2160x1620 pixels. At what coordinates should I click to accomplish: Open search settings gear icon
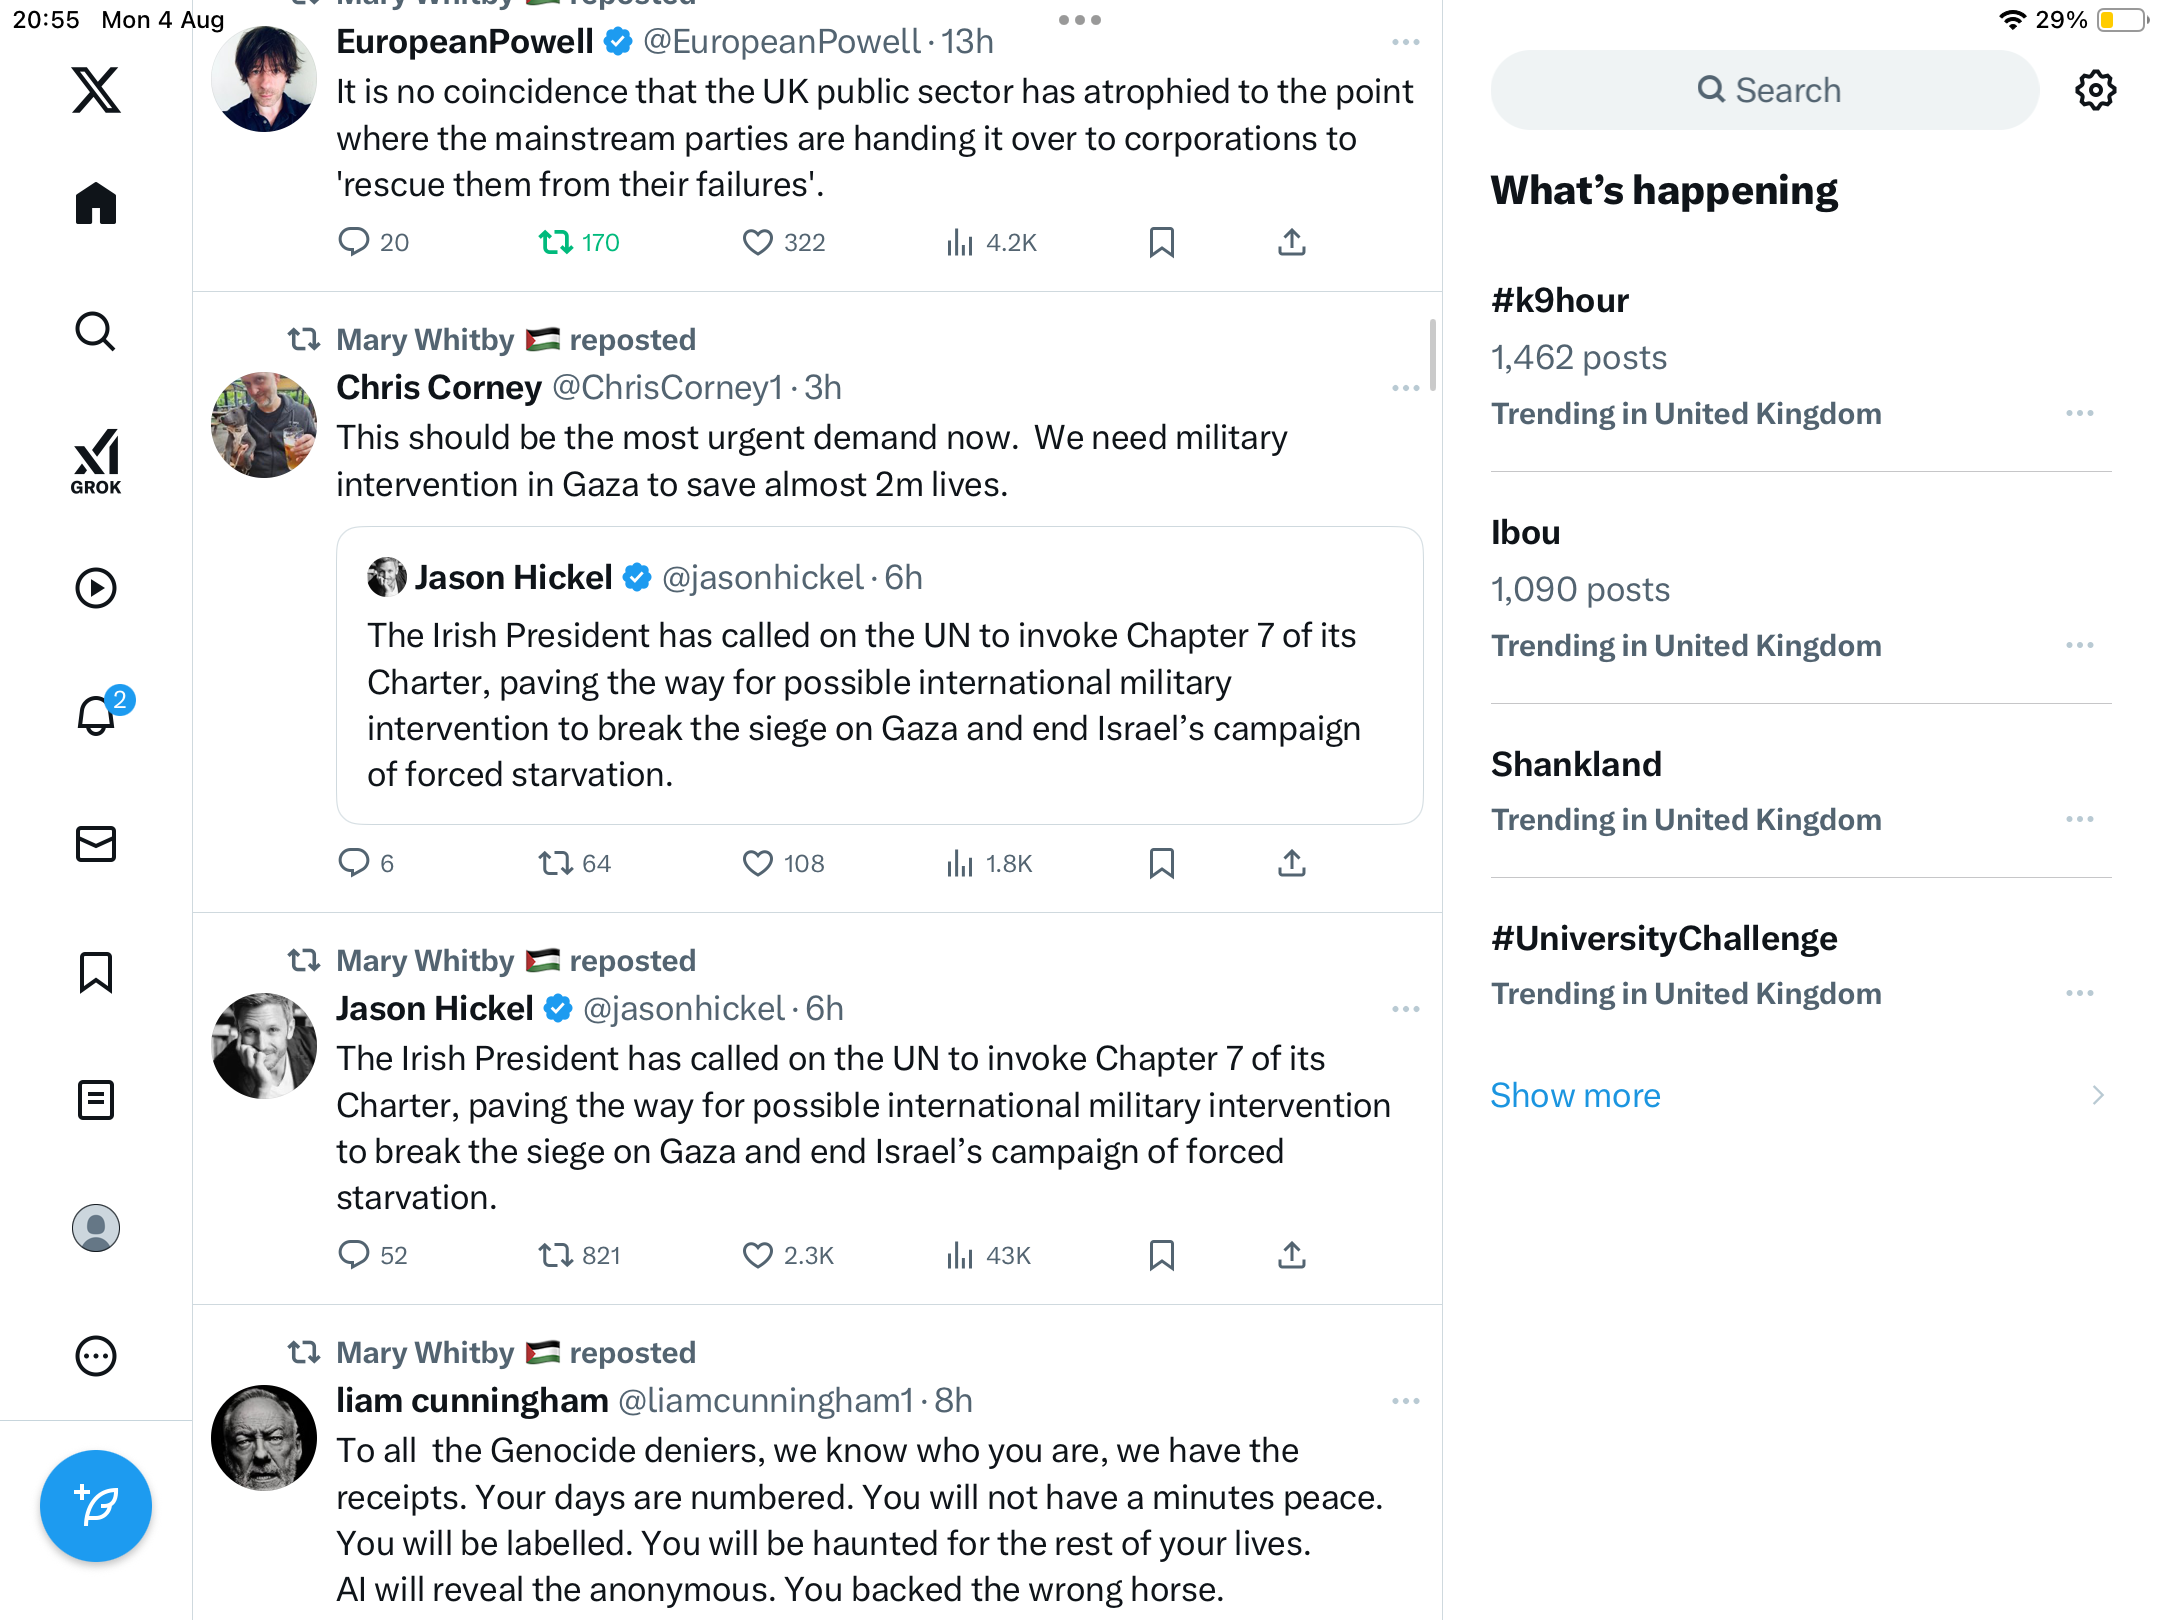point(2095,90)
